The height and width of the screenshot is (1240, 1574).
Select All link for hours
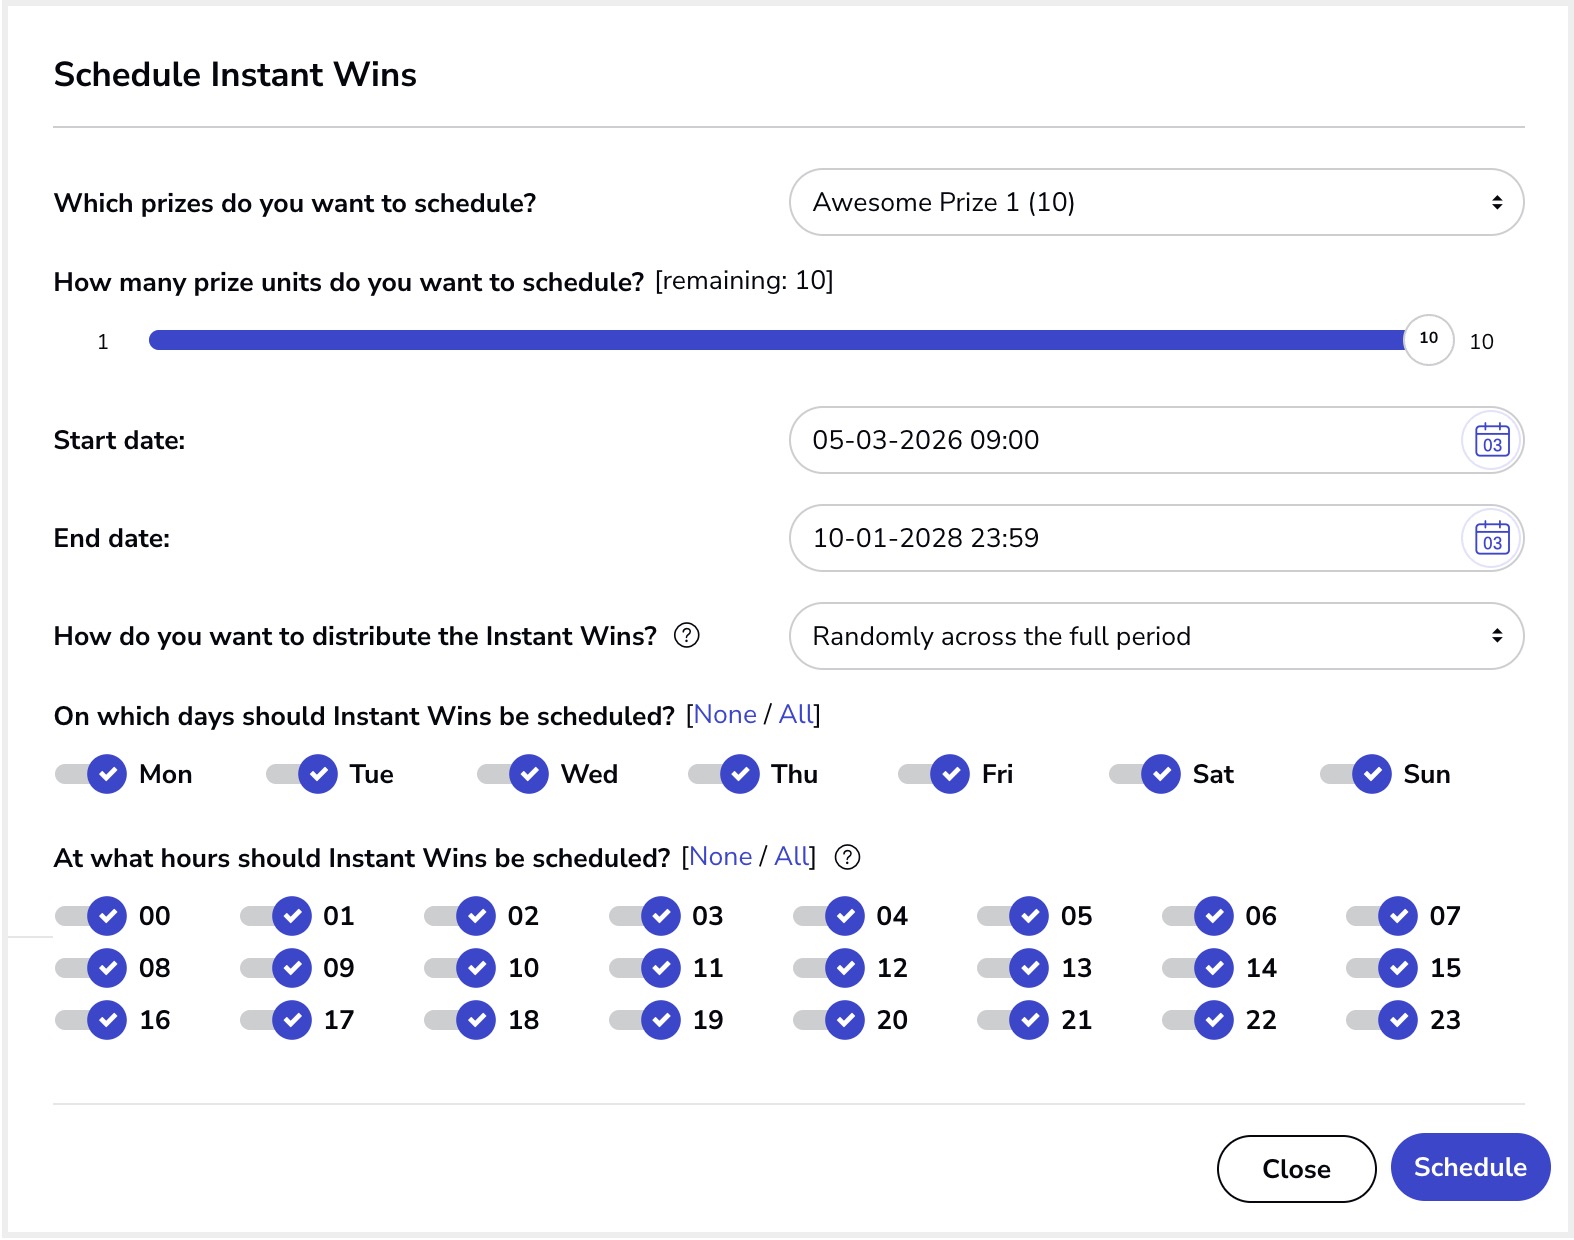tap(792, 857)
